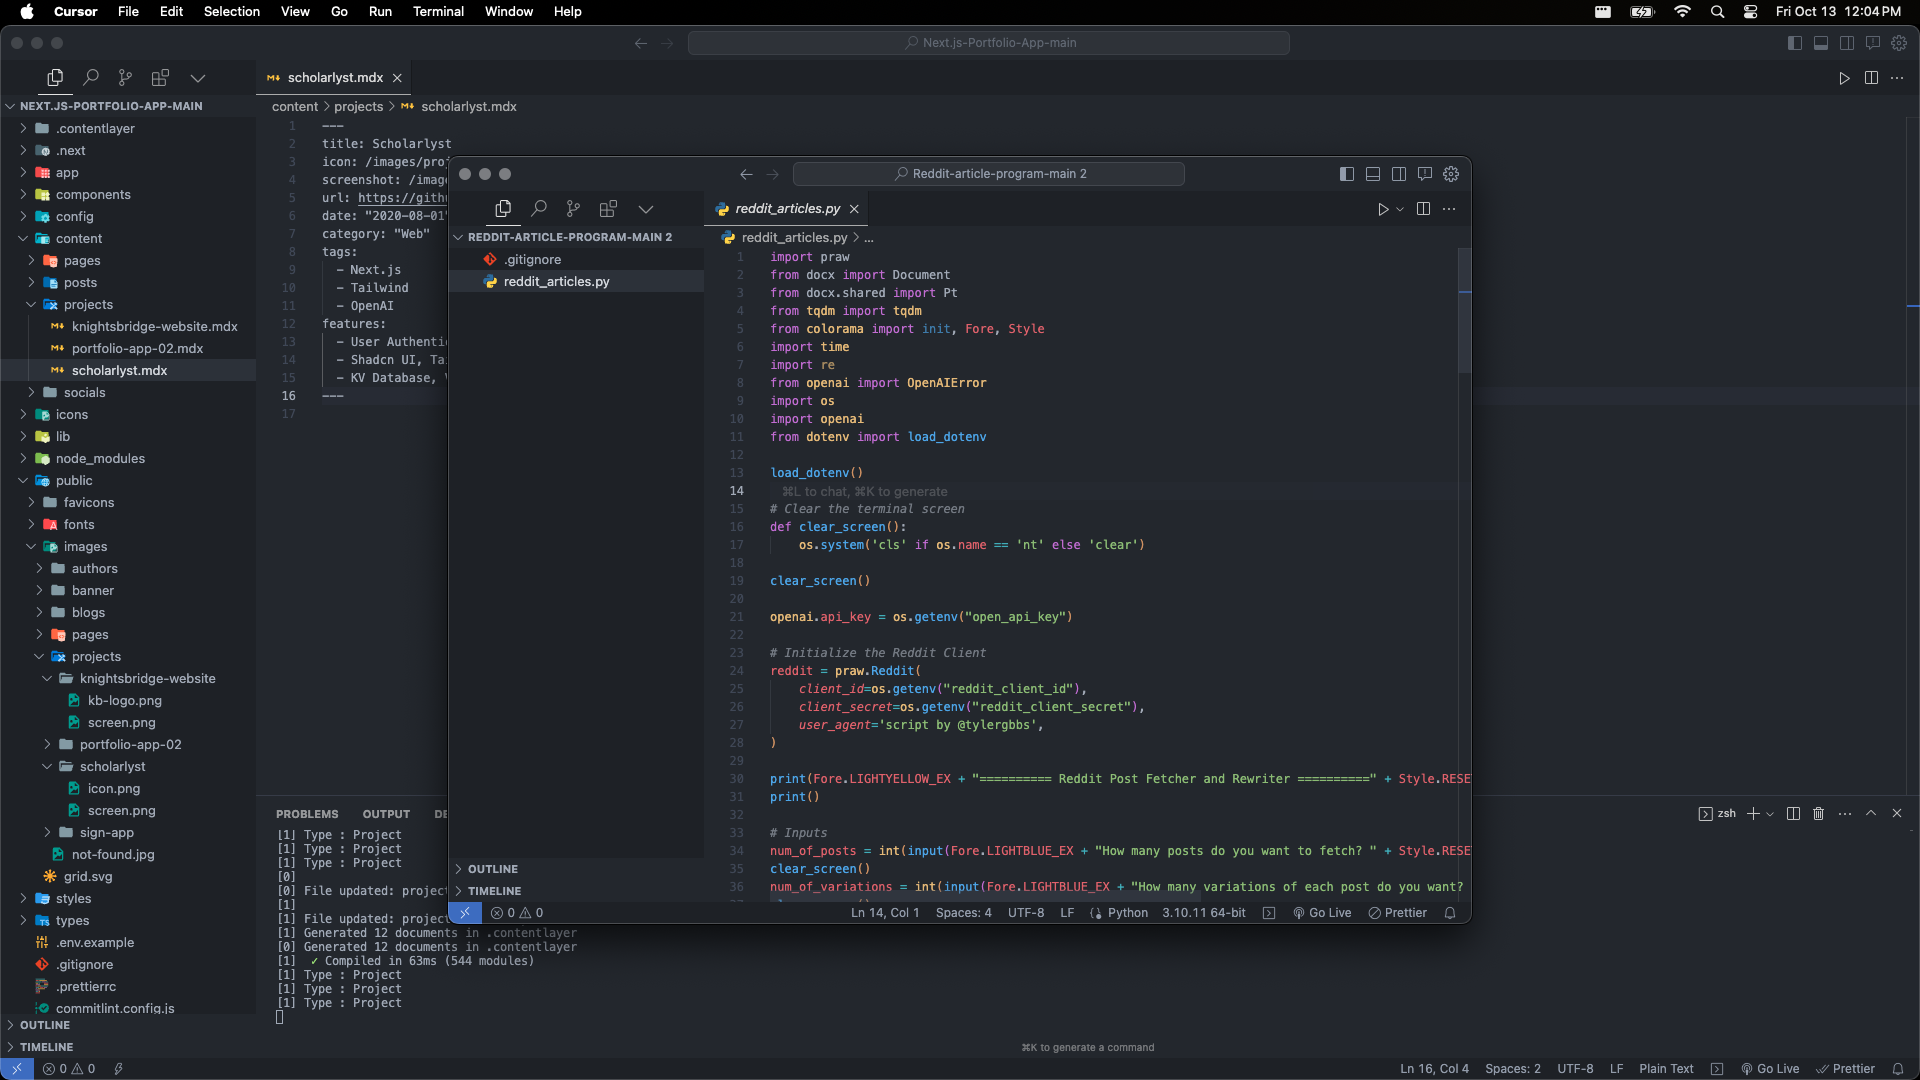Open Terminal menu in menu bar
Viewport: 1920px width, 1080px height.
click(438, 12)
